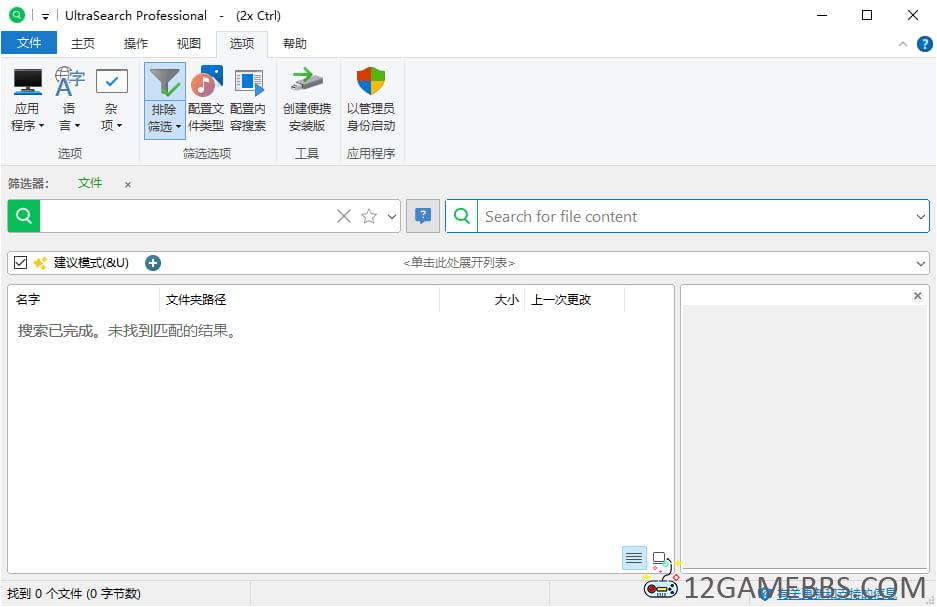The height and width of the screenshot is (607, 937).
Task: Switch to the 主页 ribbon tab
Action: (83, 43)
